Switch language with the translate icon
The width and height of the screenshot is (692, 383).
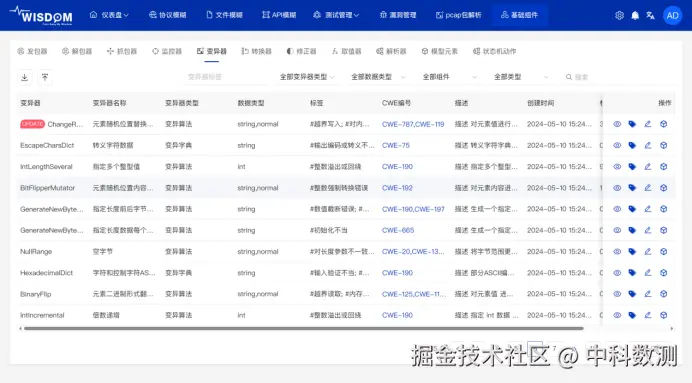(x=650, y=15)
